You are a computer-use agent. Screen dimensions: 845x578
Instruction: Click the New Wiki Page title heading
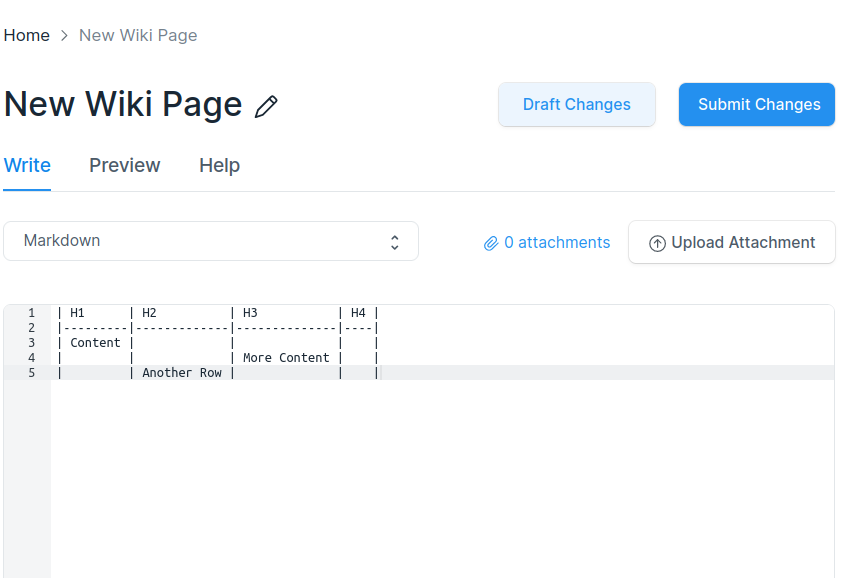pyautogui.click(x=123, y=105)
